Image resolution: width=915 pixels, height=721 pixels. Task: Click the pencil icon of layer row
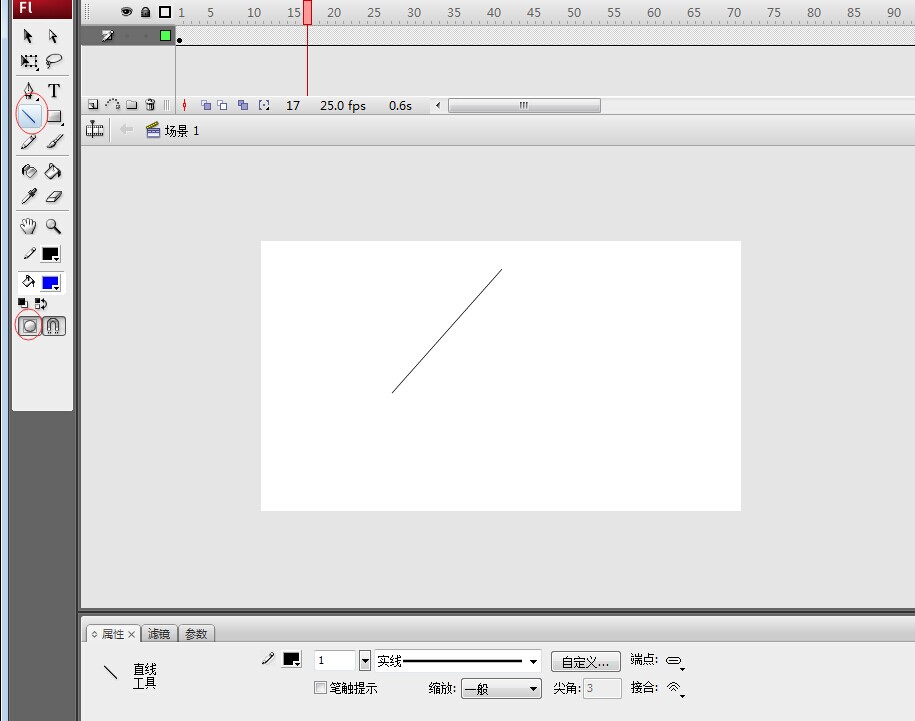coord(107,36)
